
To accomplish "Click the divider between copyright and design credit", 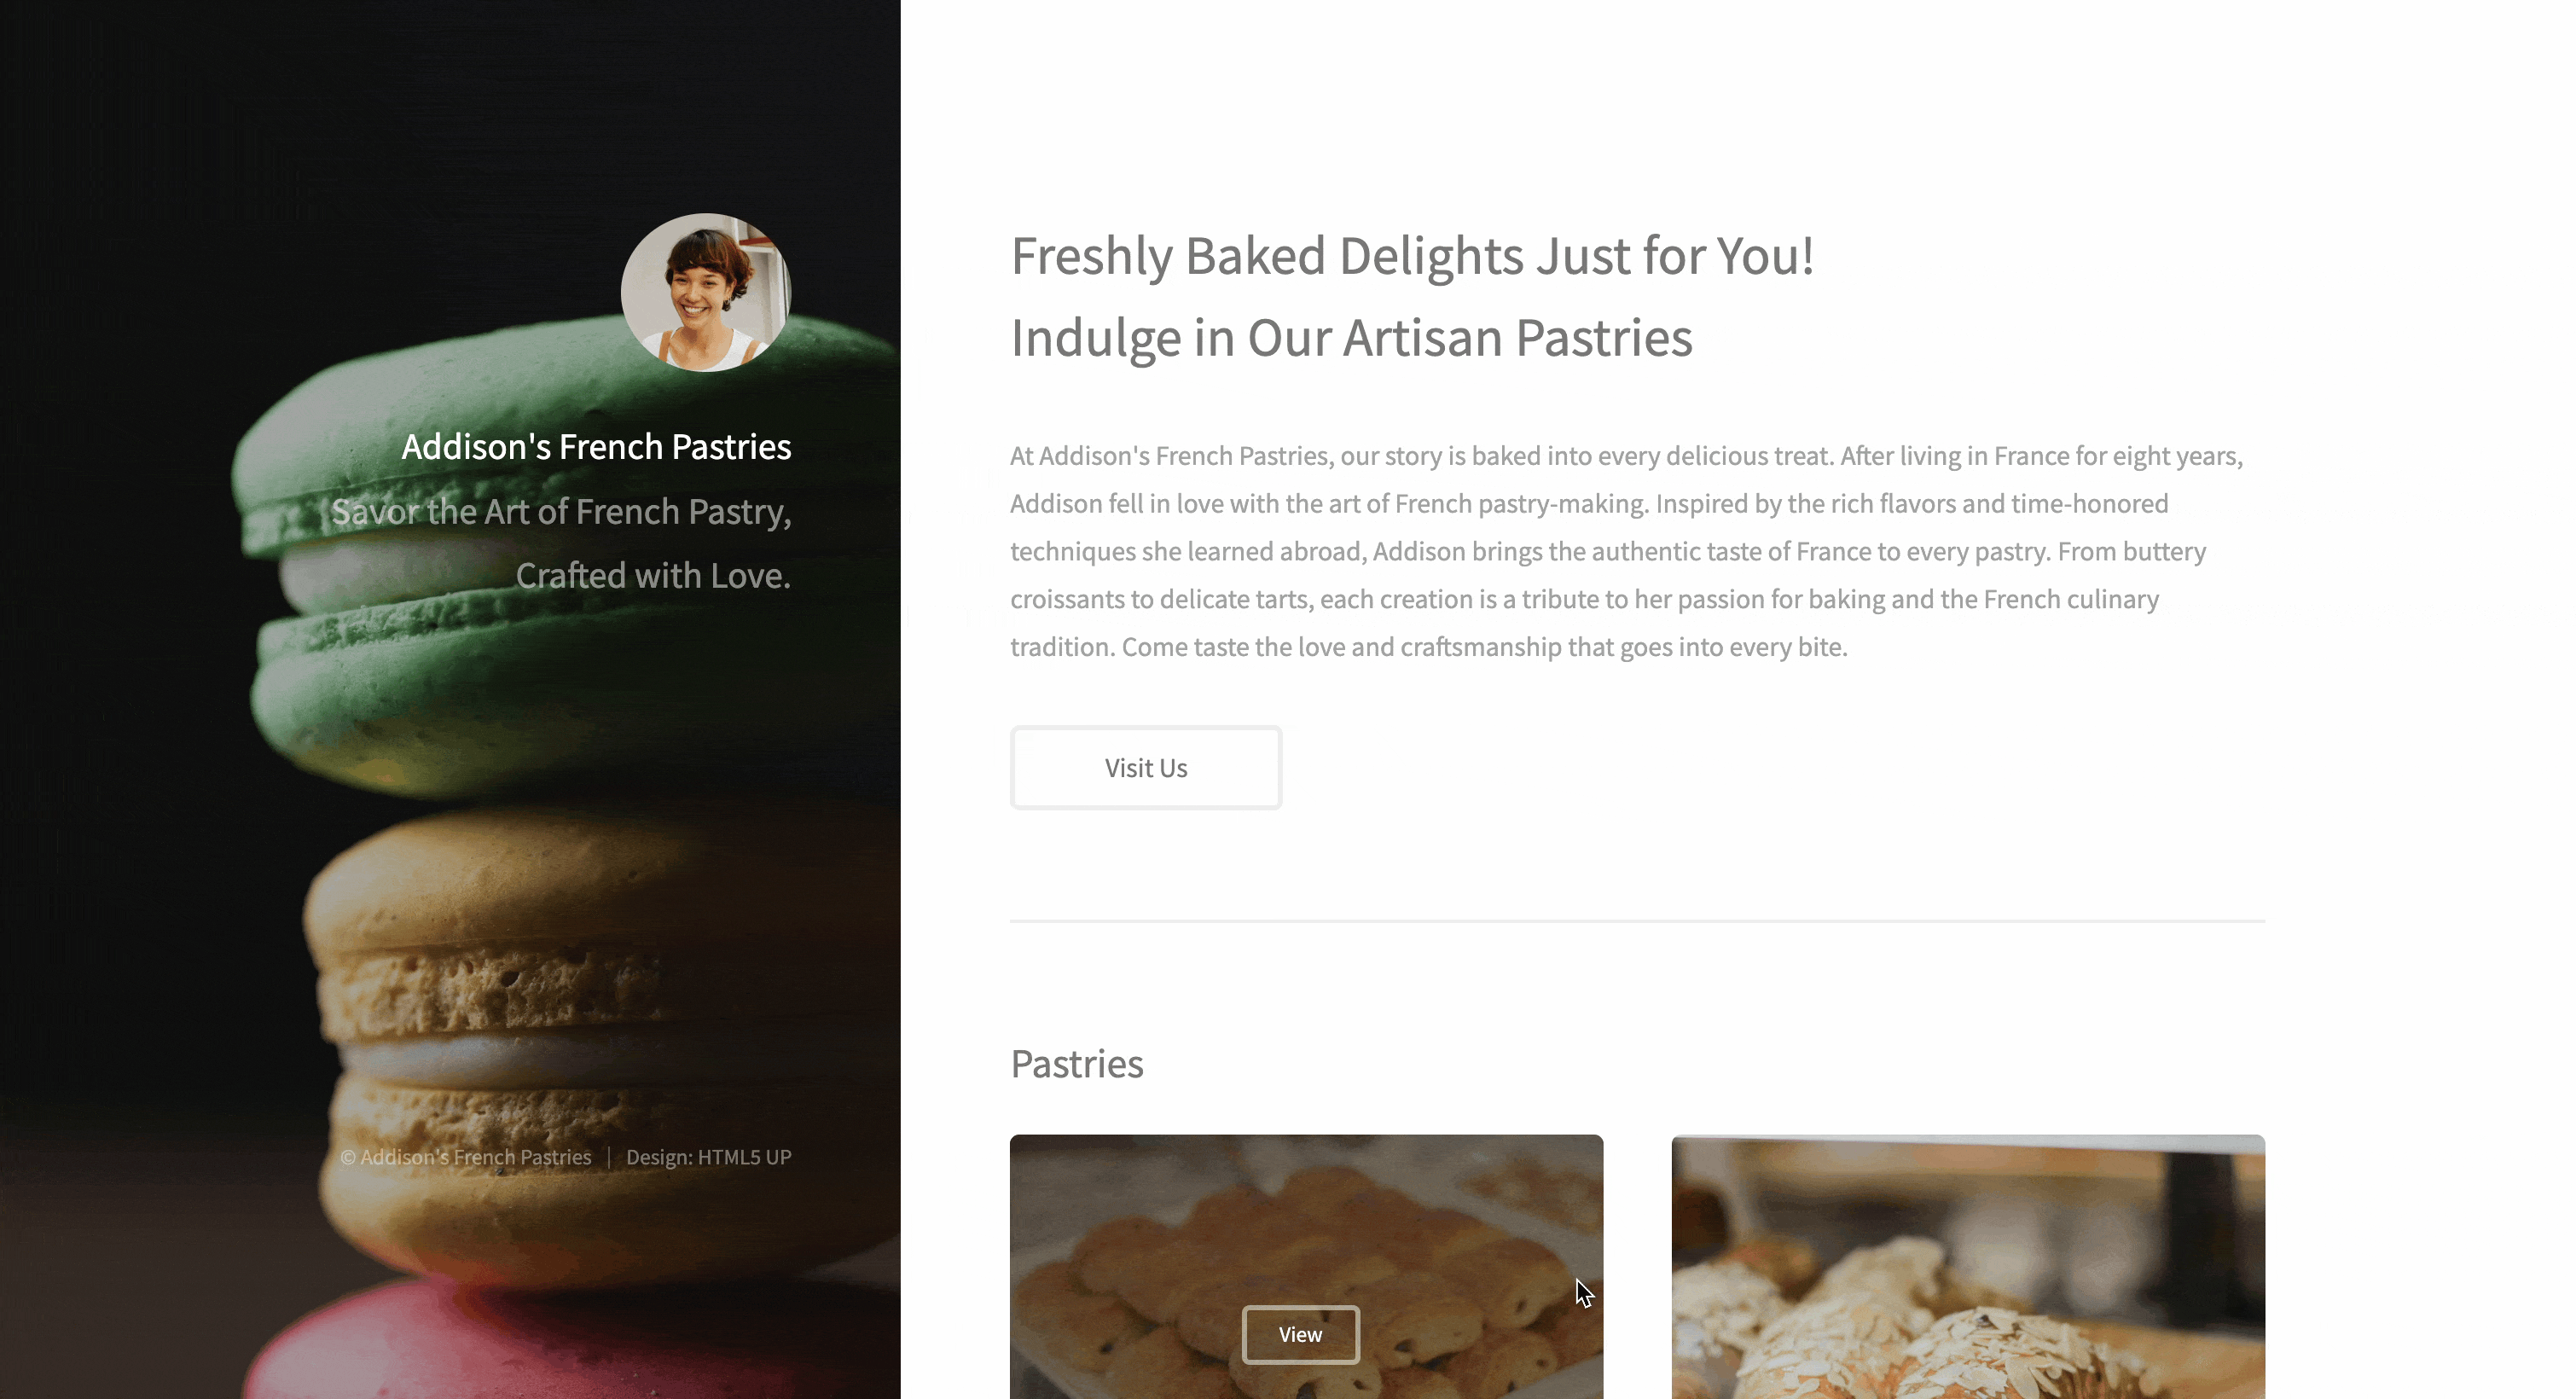I will [609, 1157].
